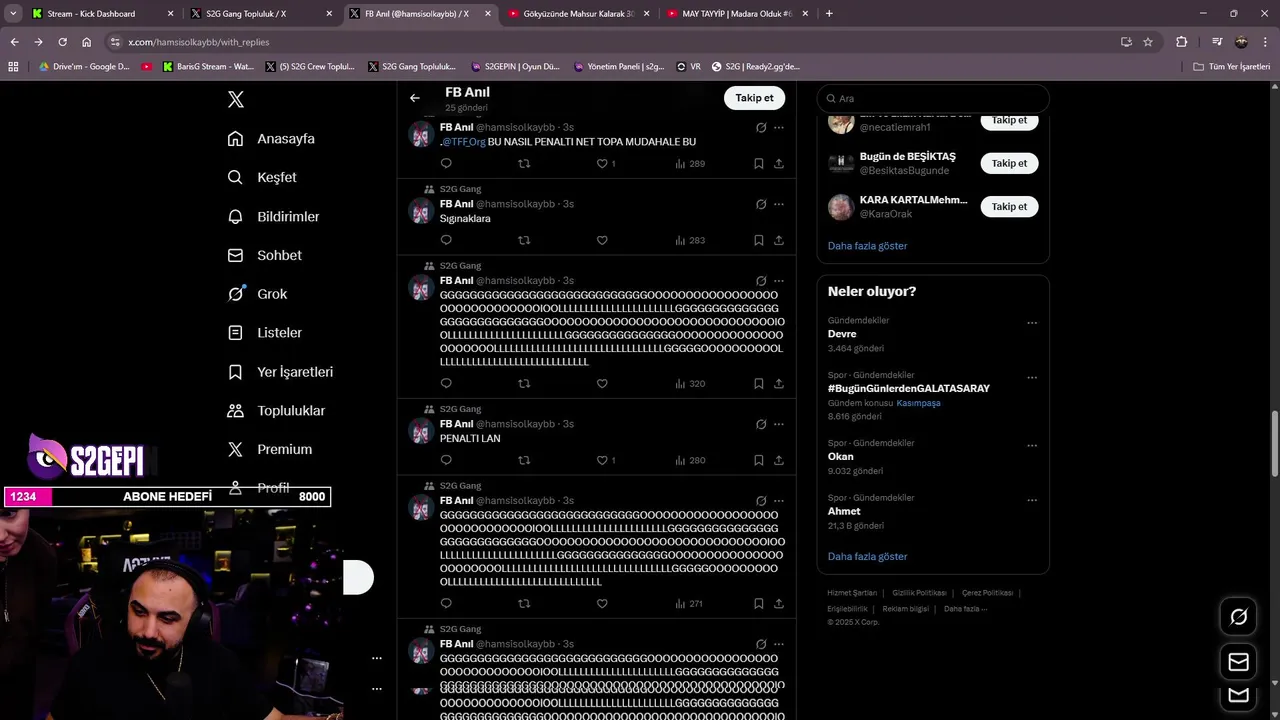1280x720 pixels.
Task: Open #BugünGünlerdenGALATASARAY trend
Action: pos(908,388)
